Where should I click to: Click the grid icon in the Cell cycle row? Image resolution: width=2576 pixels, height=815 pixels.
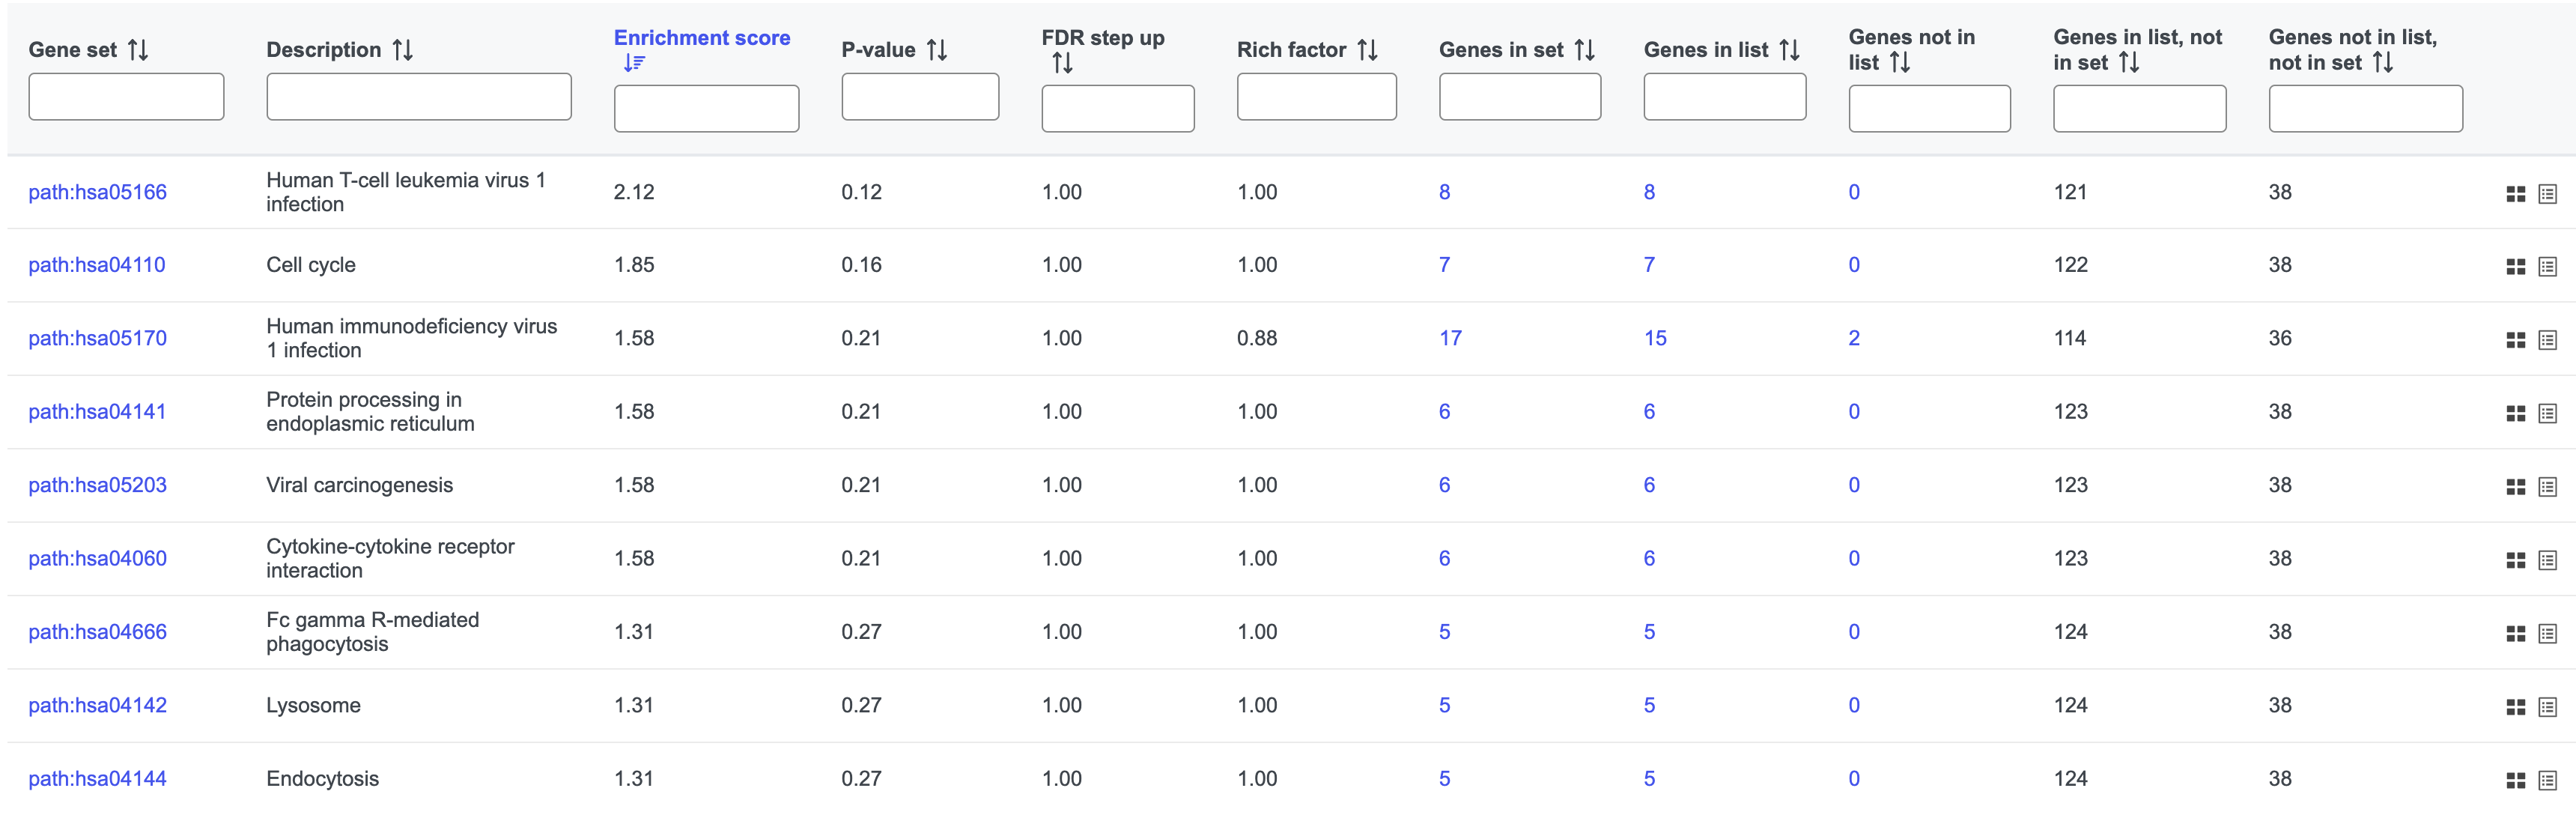tap(2515, 266)
